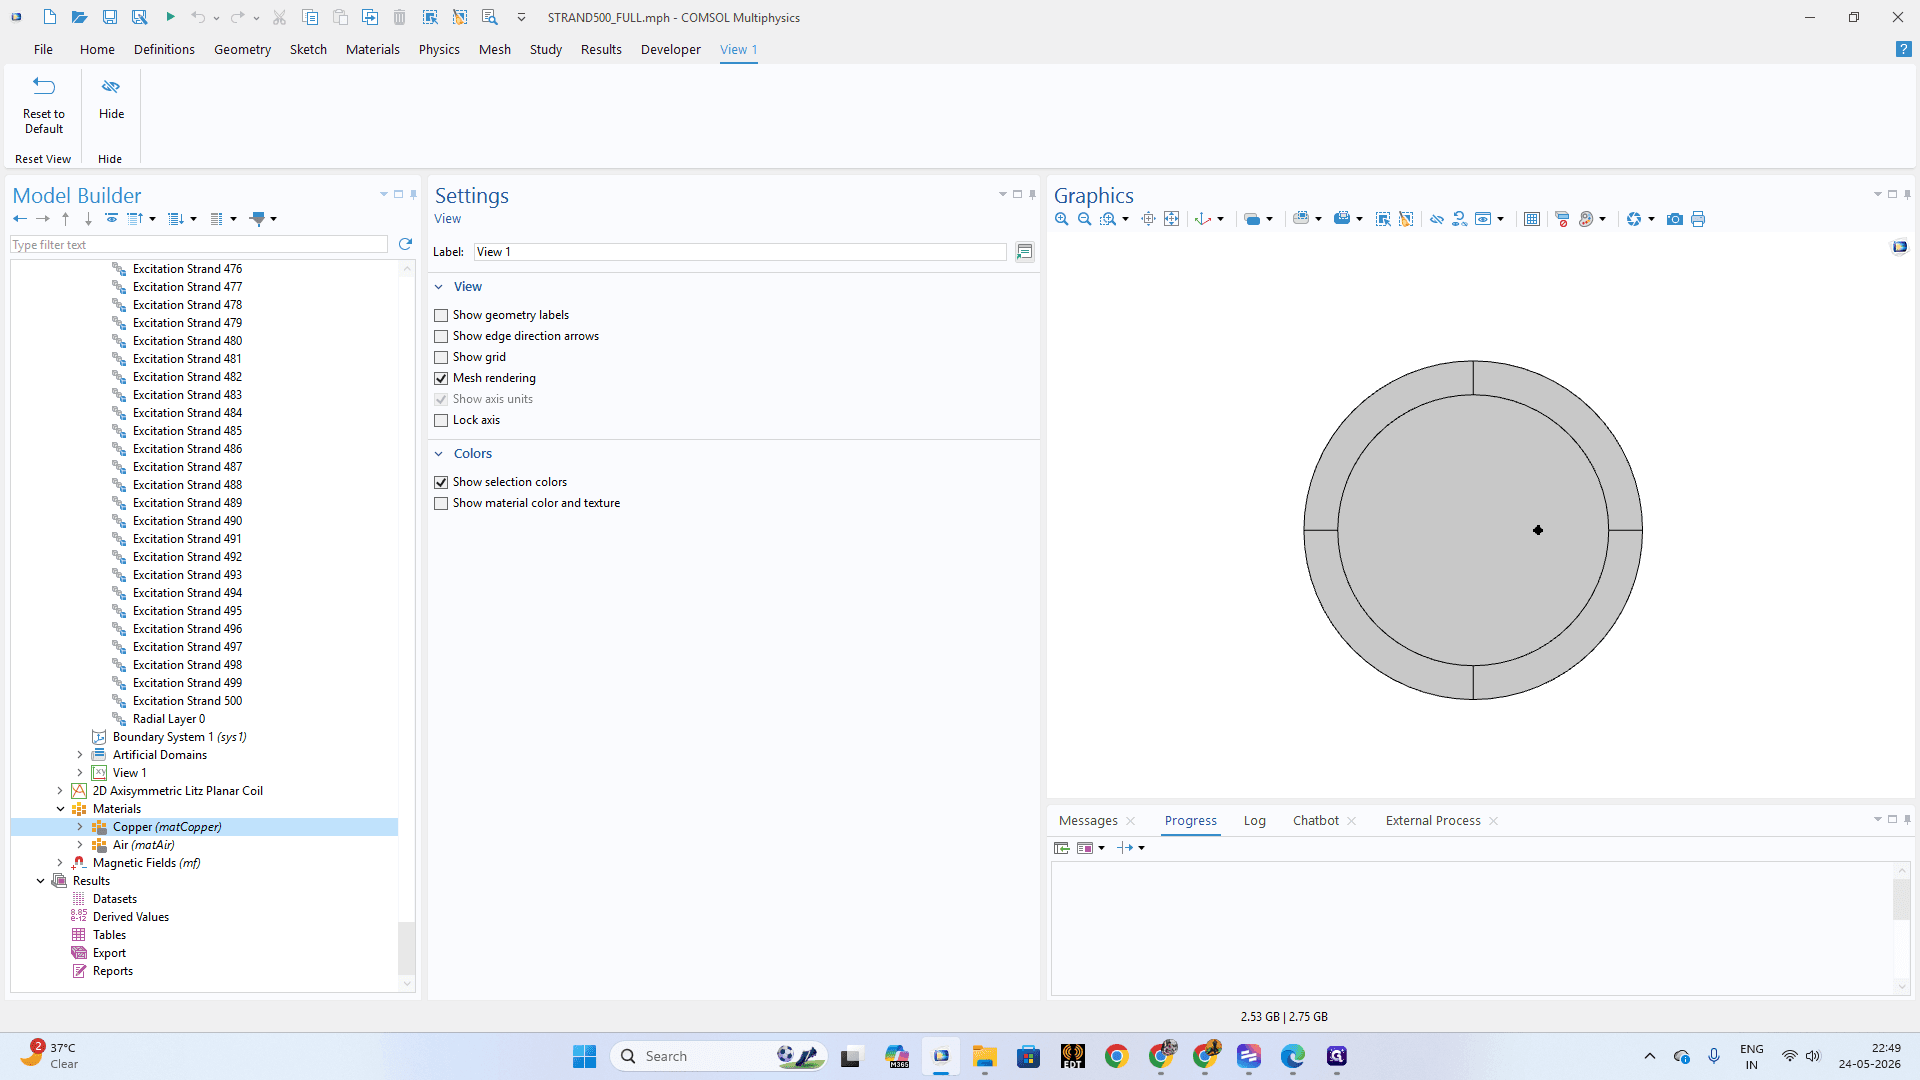Enable Show grid checkbox
1920x1080 pixels.
click(x=441, y=357)
